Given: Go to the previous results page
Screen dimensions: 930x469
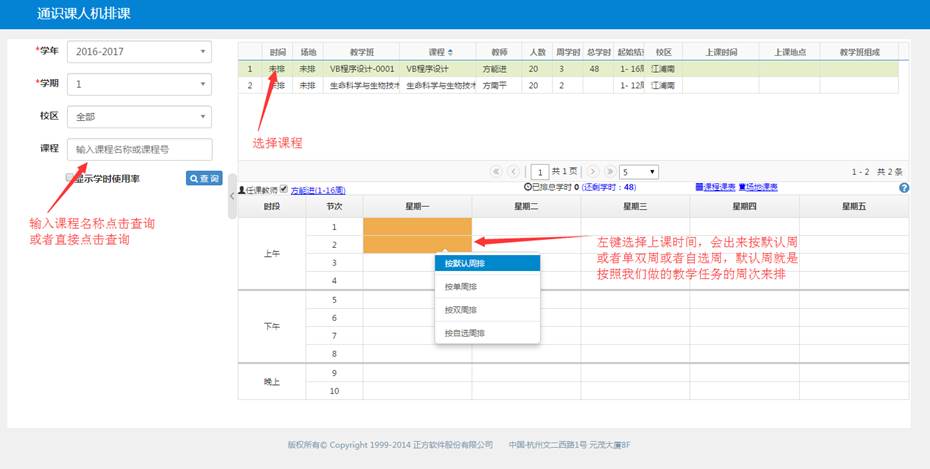Looking at the screenshot, I should pos(514,172).
